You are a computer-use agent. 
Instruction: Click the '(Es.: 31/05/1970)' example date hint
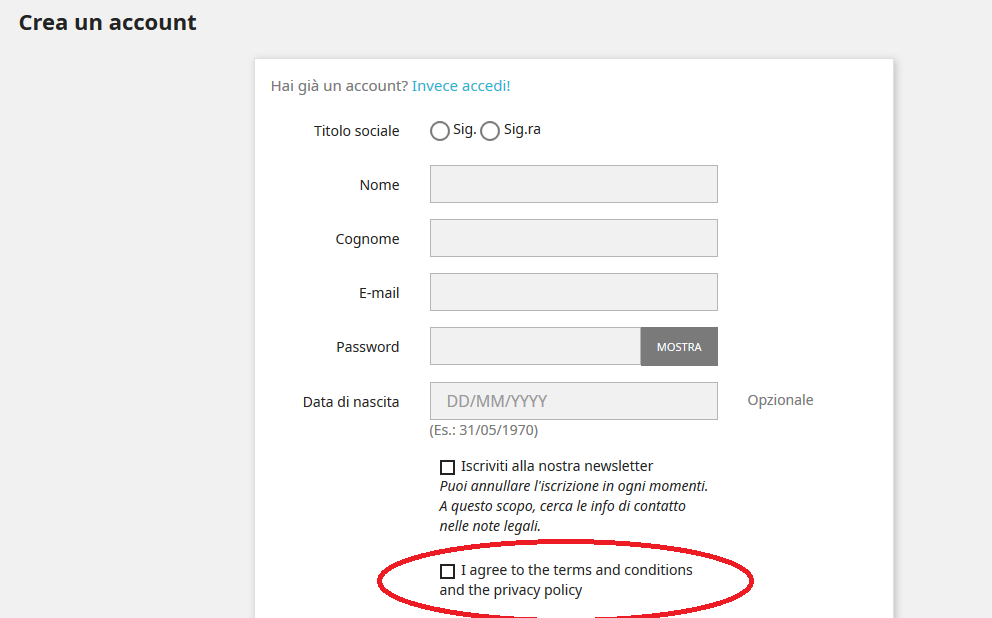coord(484,430)
